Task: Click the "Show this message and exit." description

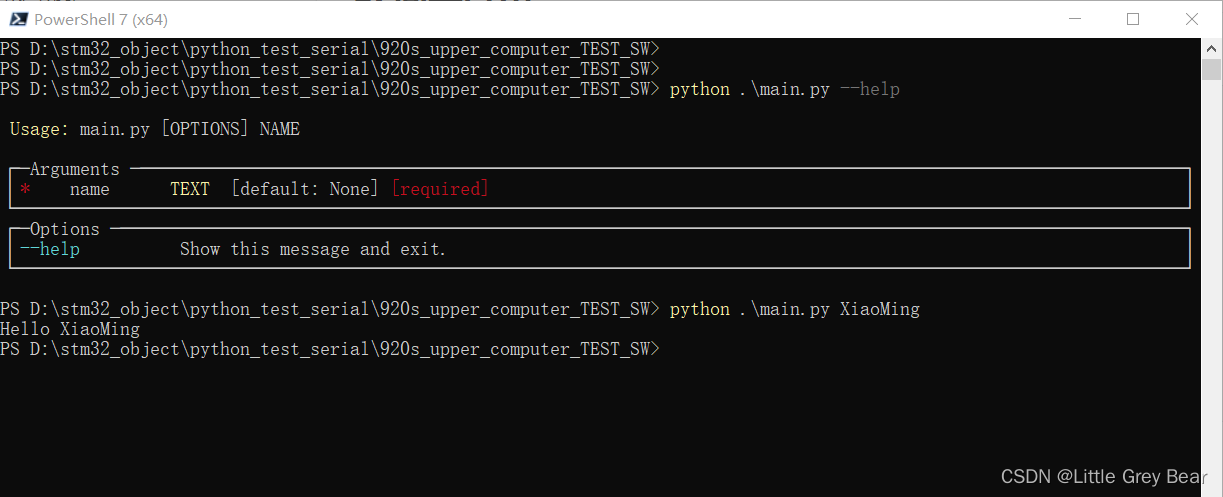Action: tap(313, 249)
